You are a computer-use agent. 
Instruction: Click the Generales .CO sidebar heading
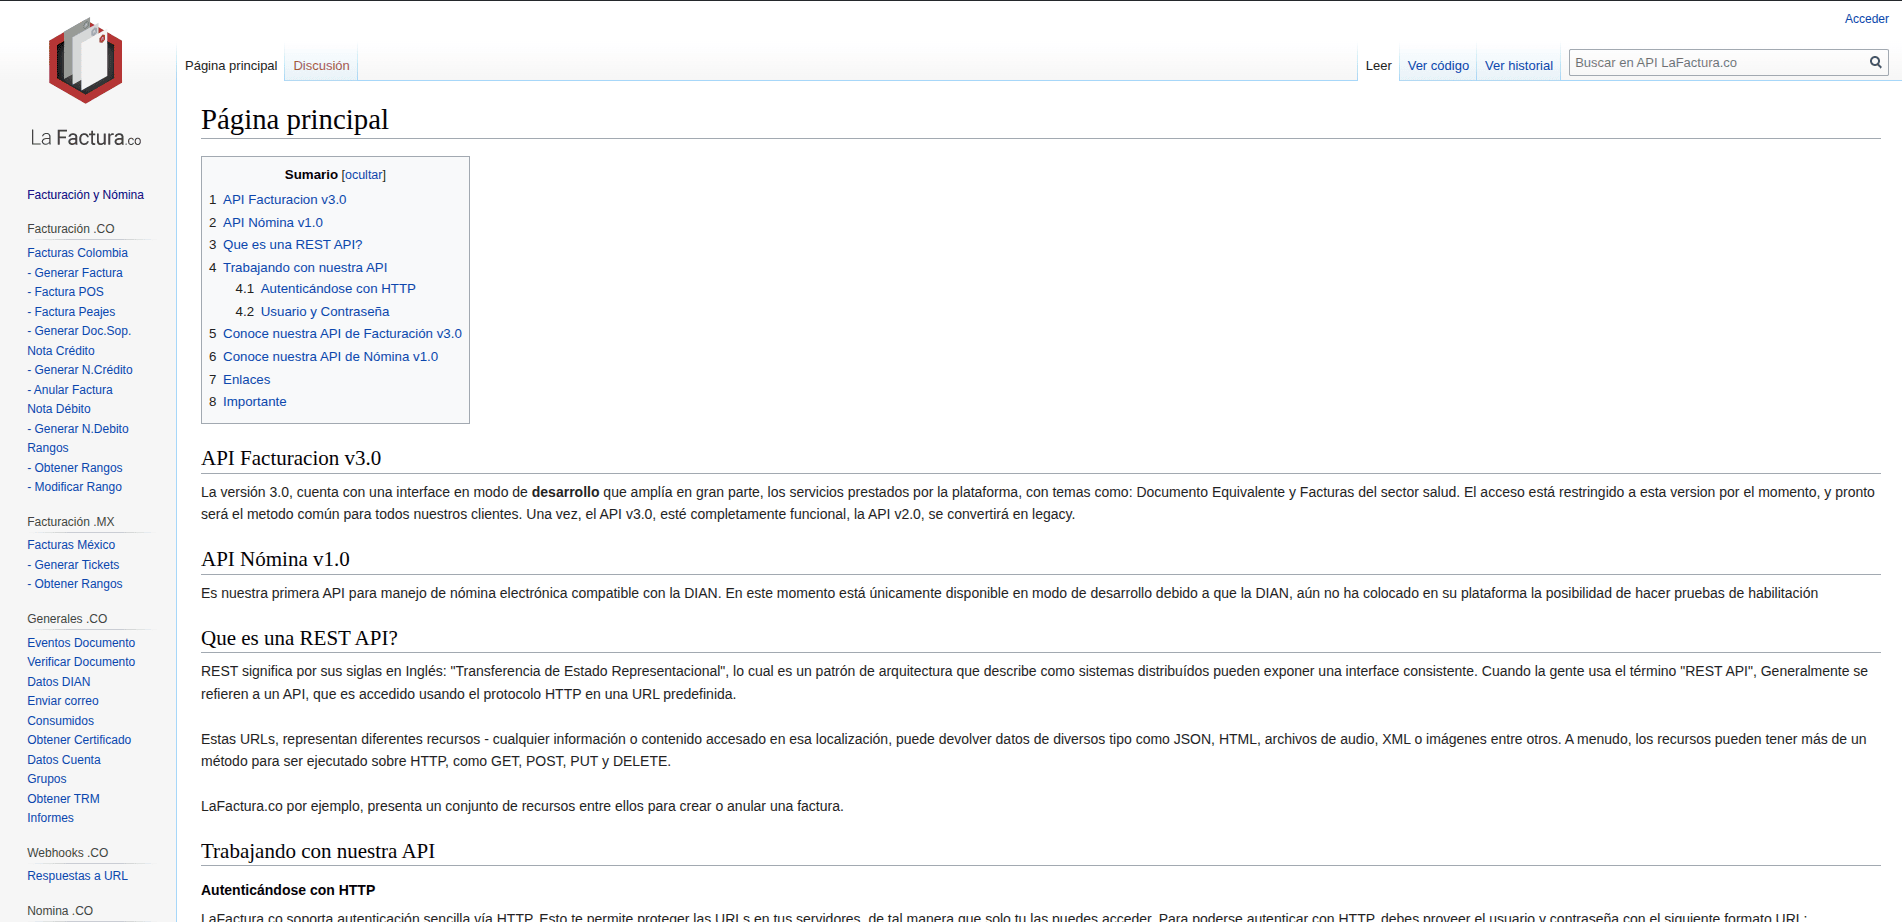67,619
